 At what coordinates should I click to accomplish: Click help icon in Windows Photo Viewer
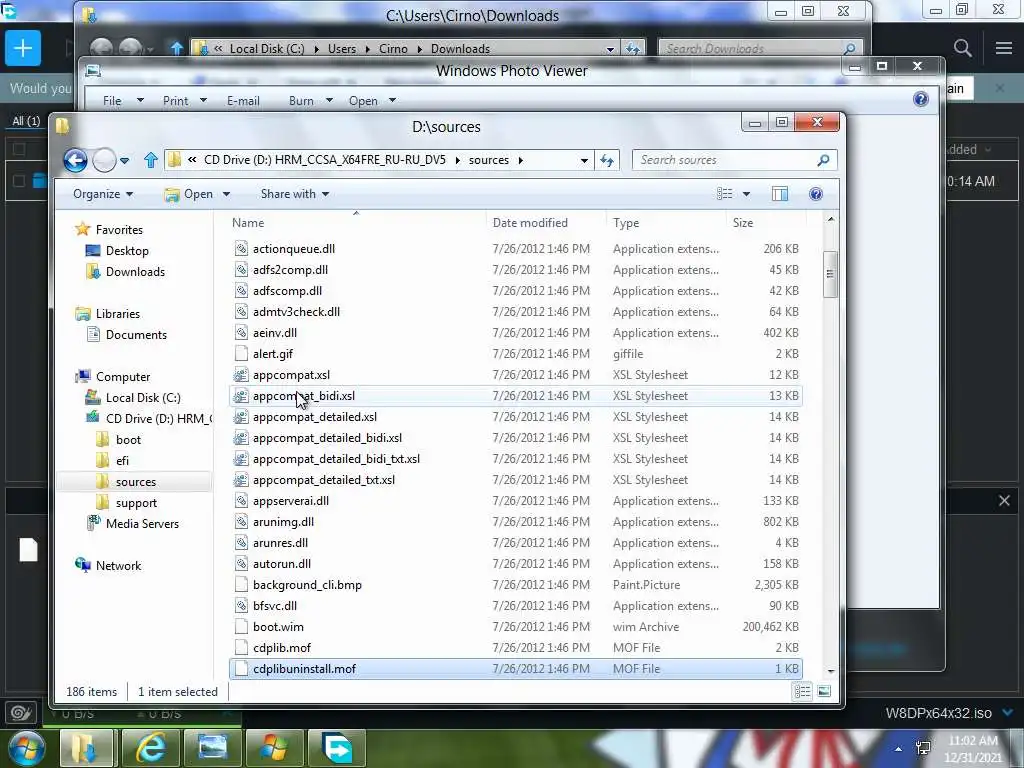click(921, 99)
